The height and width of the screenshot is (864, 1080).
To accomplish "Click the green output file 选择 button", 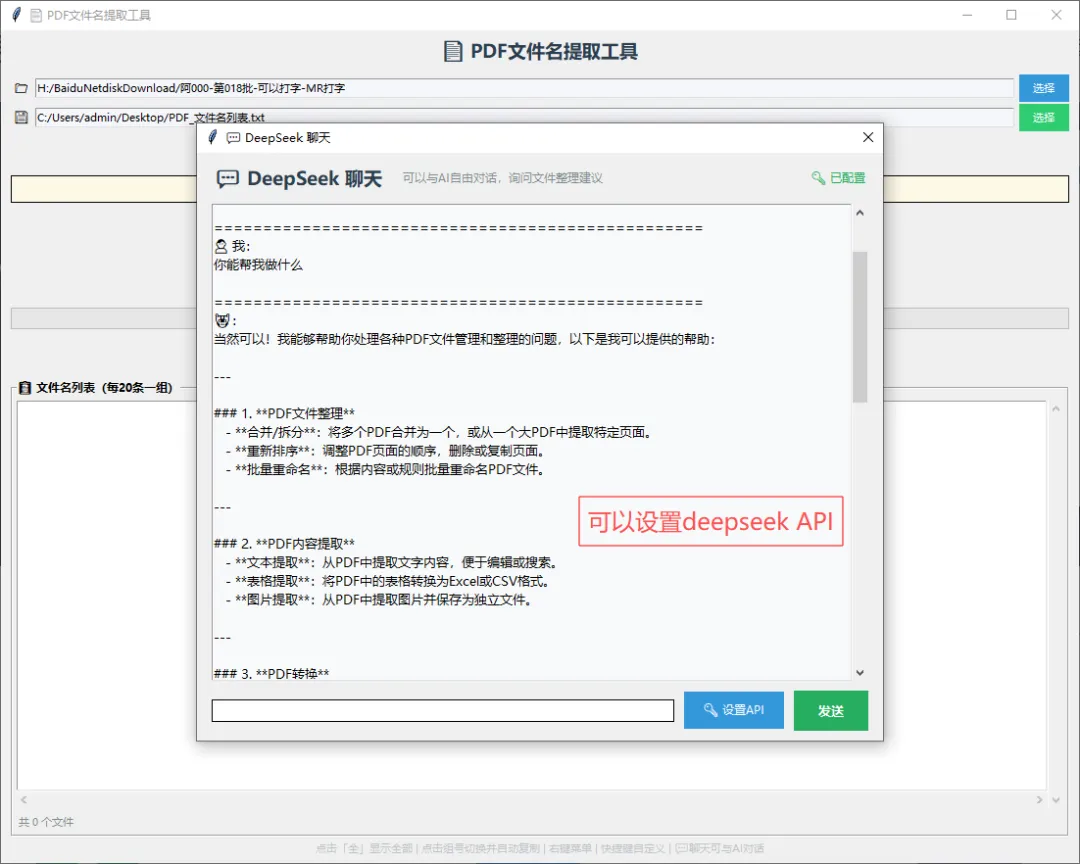I will (1043, 117).
